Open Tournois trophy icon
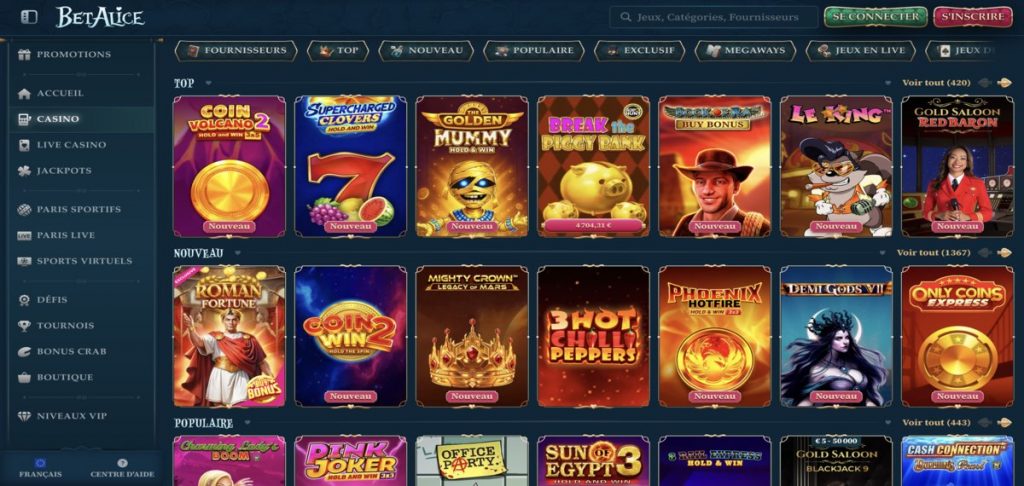 pos(24,326)
